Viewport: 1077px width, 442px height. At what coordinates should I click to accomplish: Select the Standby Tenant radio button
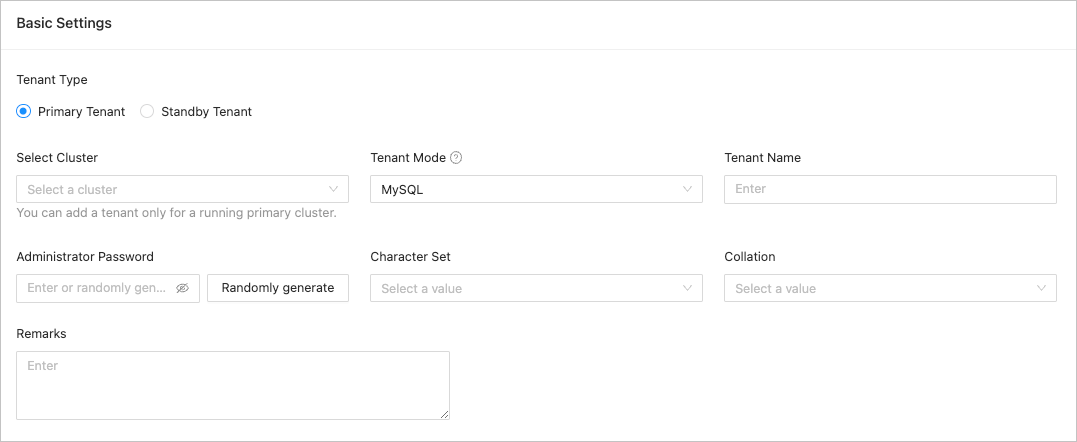coord(147,112)
